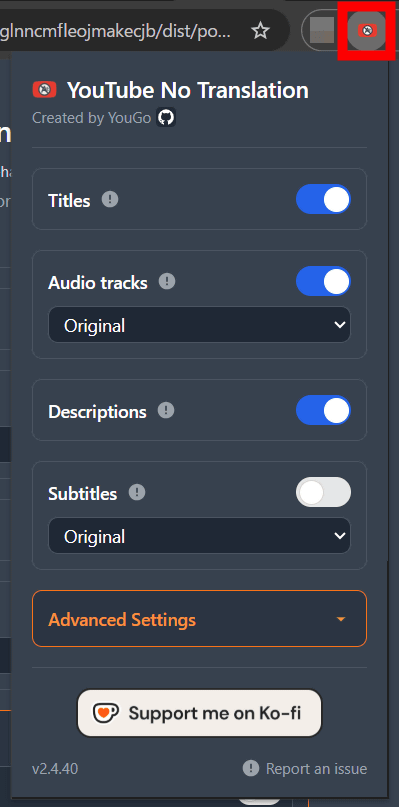Turn off the Audio tracks switch

point(323,281)
